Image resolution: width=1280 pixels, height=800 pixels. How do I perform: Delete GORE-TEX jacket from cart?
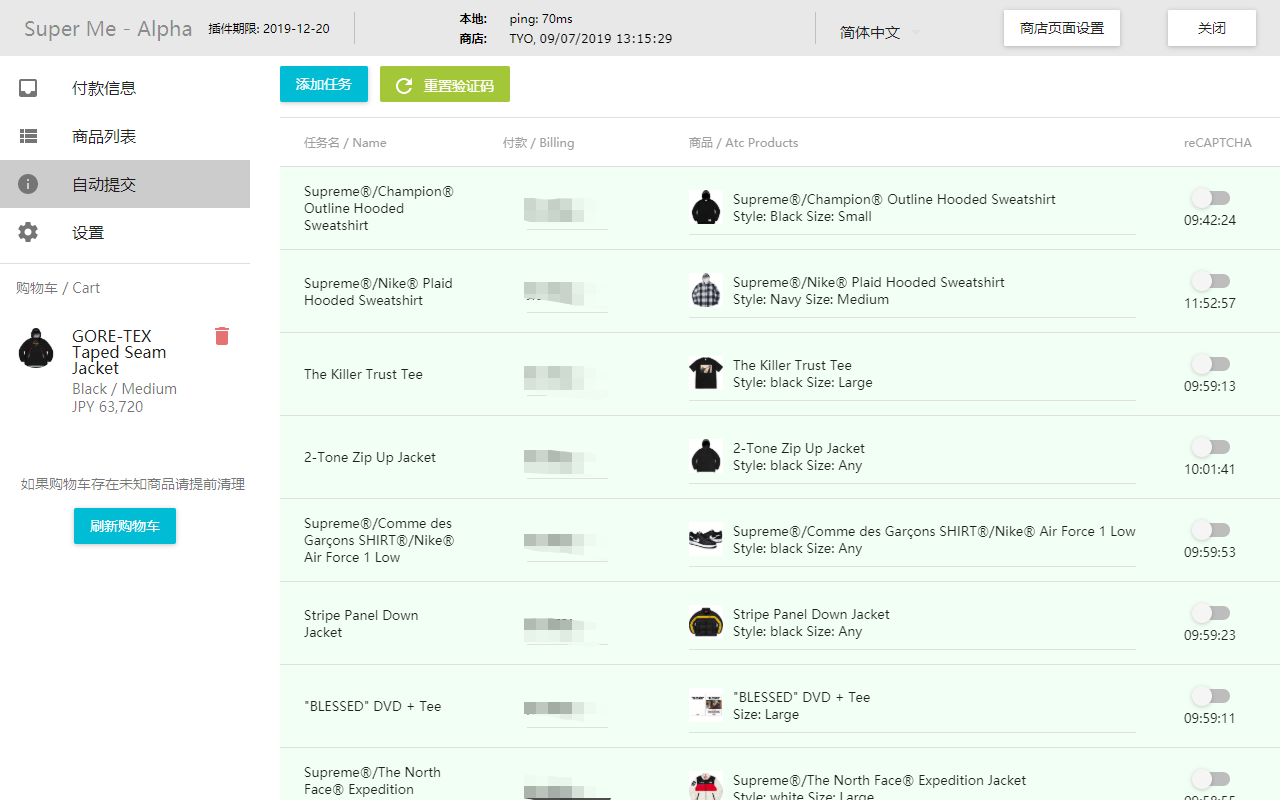tap(222, 336)
